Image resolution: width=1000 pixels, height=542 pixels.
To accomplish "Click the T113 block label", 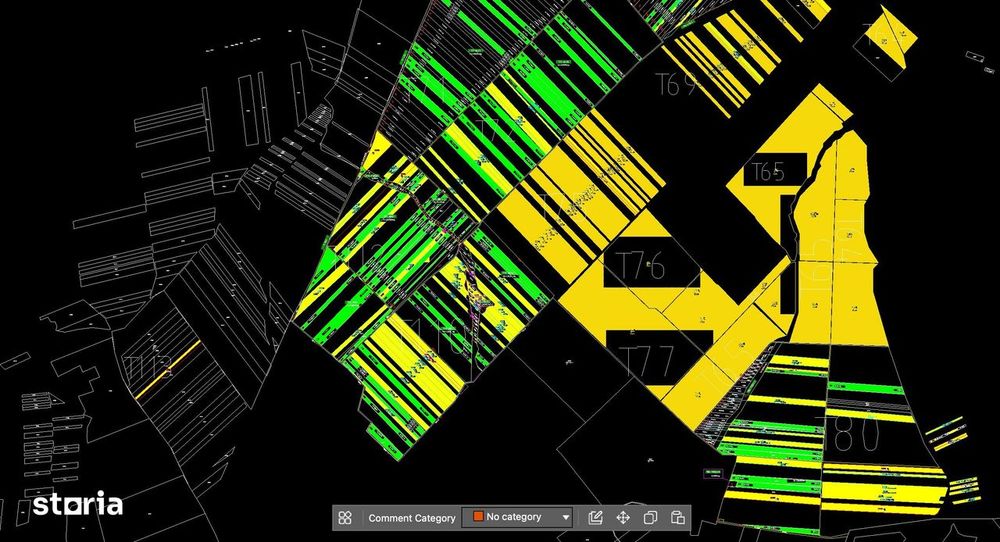I will click(147, 369).
